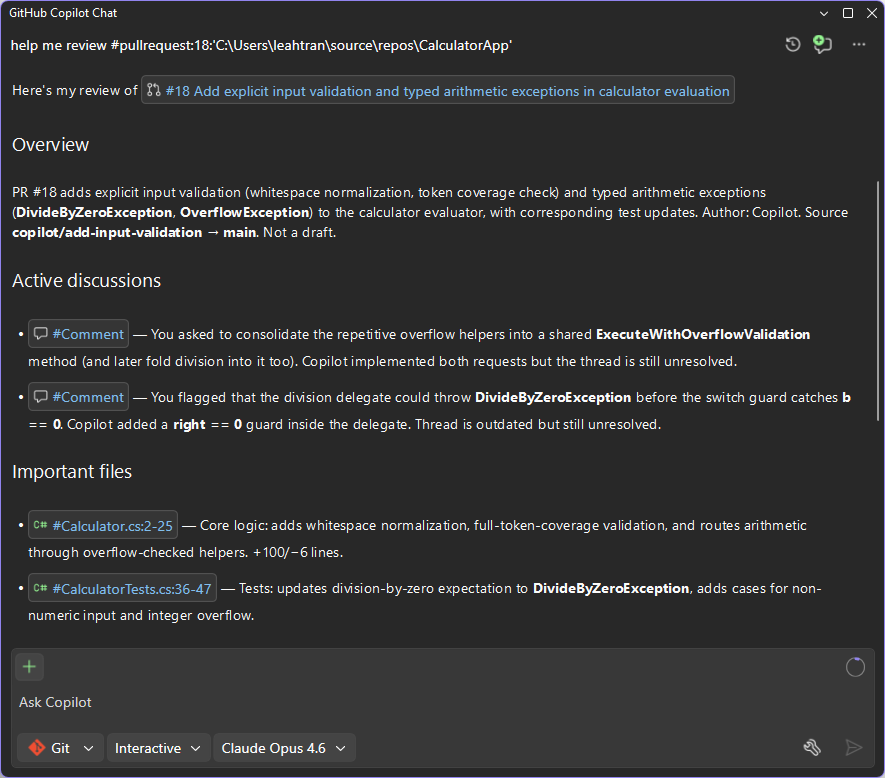Click the send message arrow
This screenshot has width=885, height=778.
pos(853,748)
